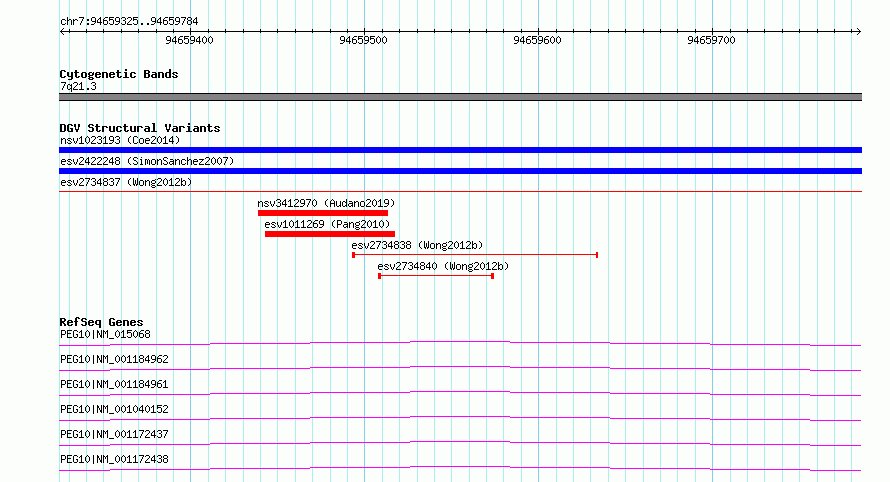This screenshot has width=890, height=482.
Task: Click the chr7:94659325..94659784 region label
Action: pos(129,22)
